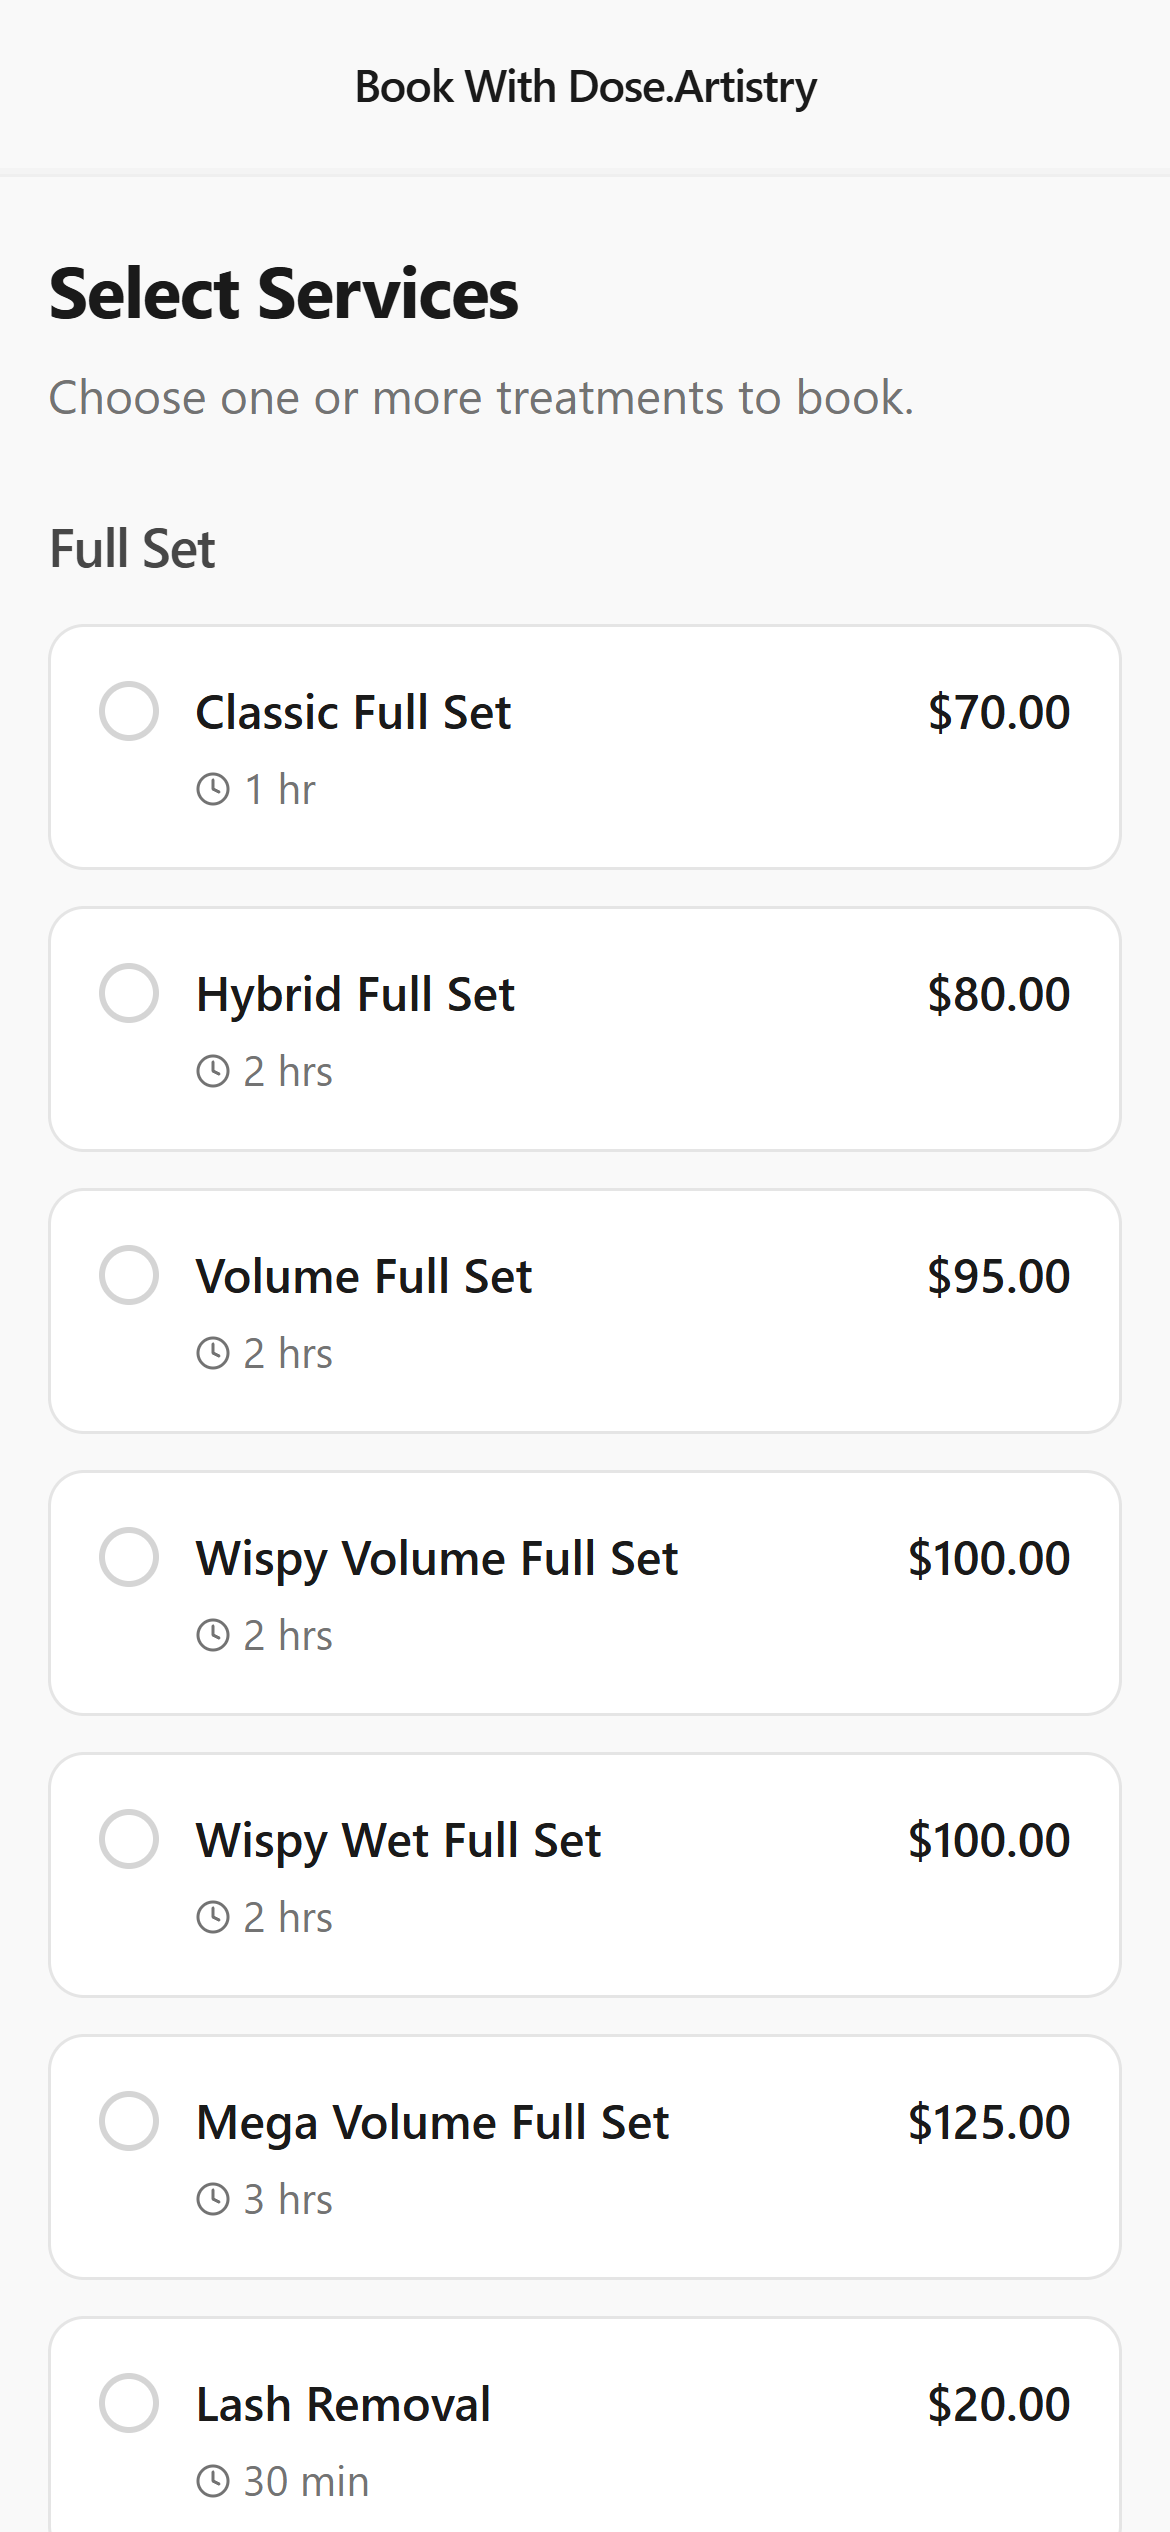Pick the Wispy Wet Full Set radio
Screen dimensions: 1170x2532
click(x=129, y=1839)
